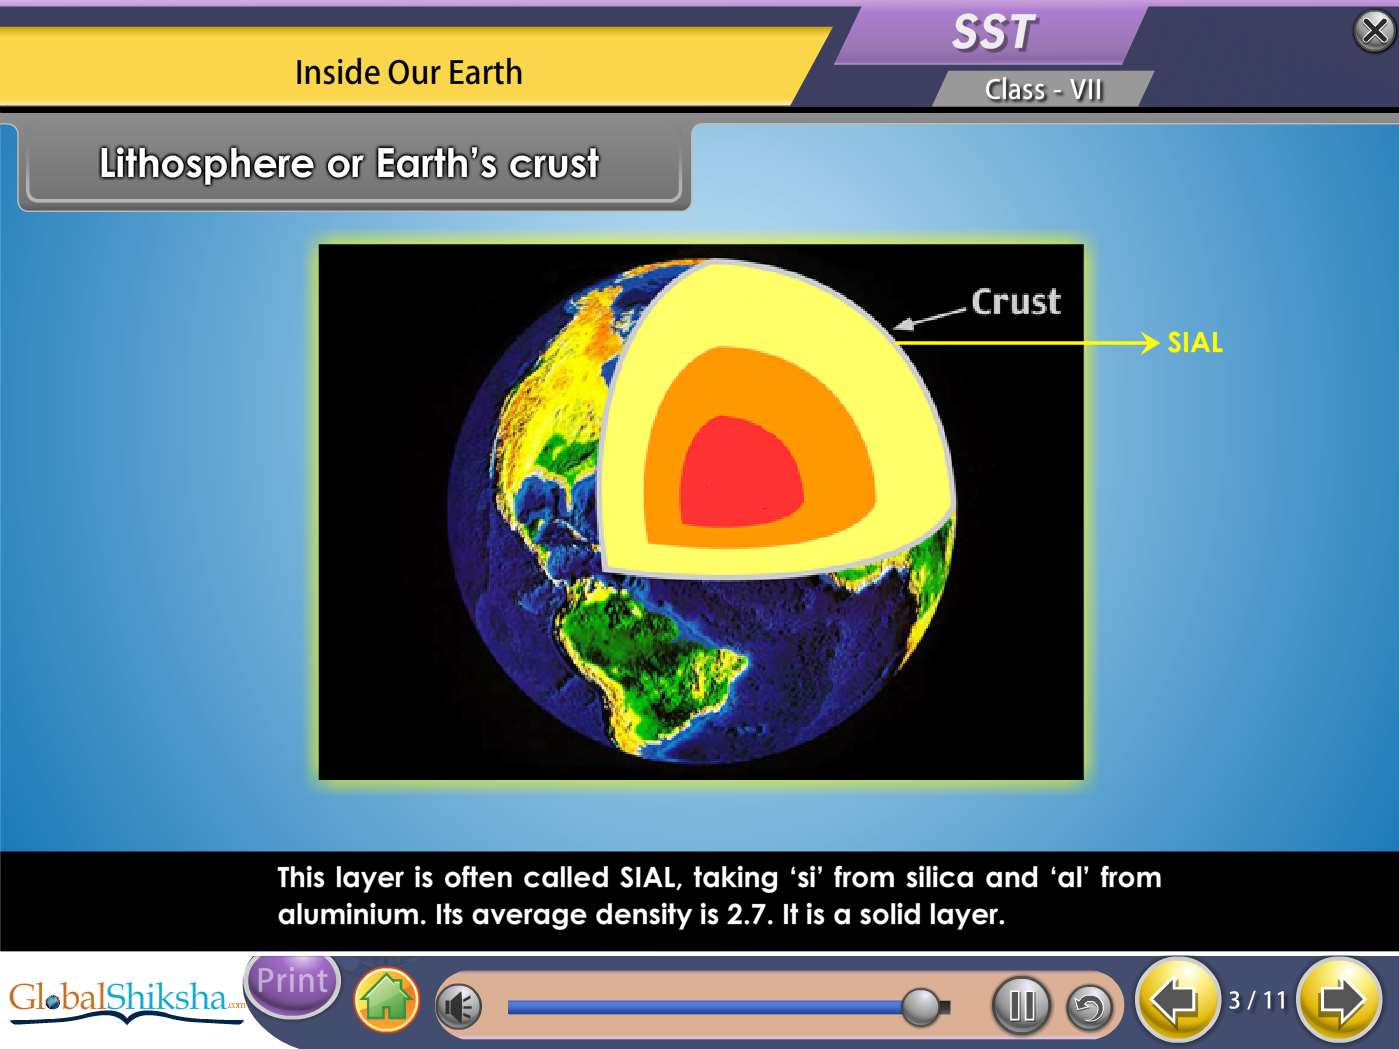Pause the lesson playback
Viewport: 1399px width, 1049px height.
point(1021,1005)
